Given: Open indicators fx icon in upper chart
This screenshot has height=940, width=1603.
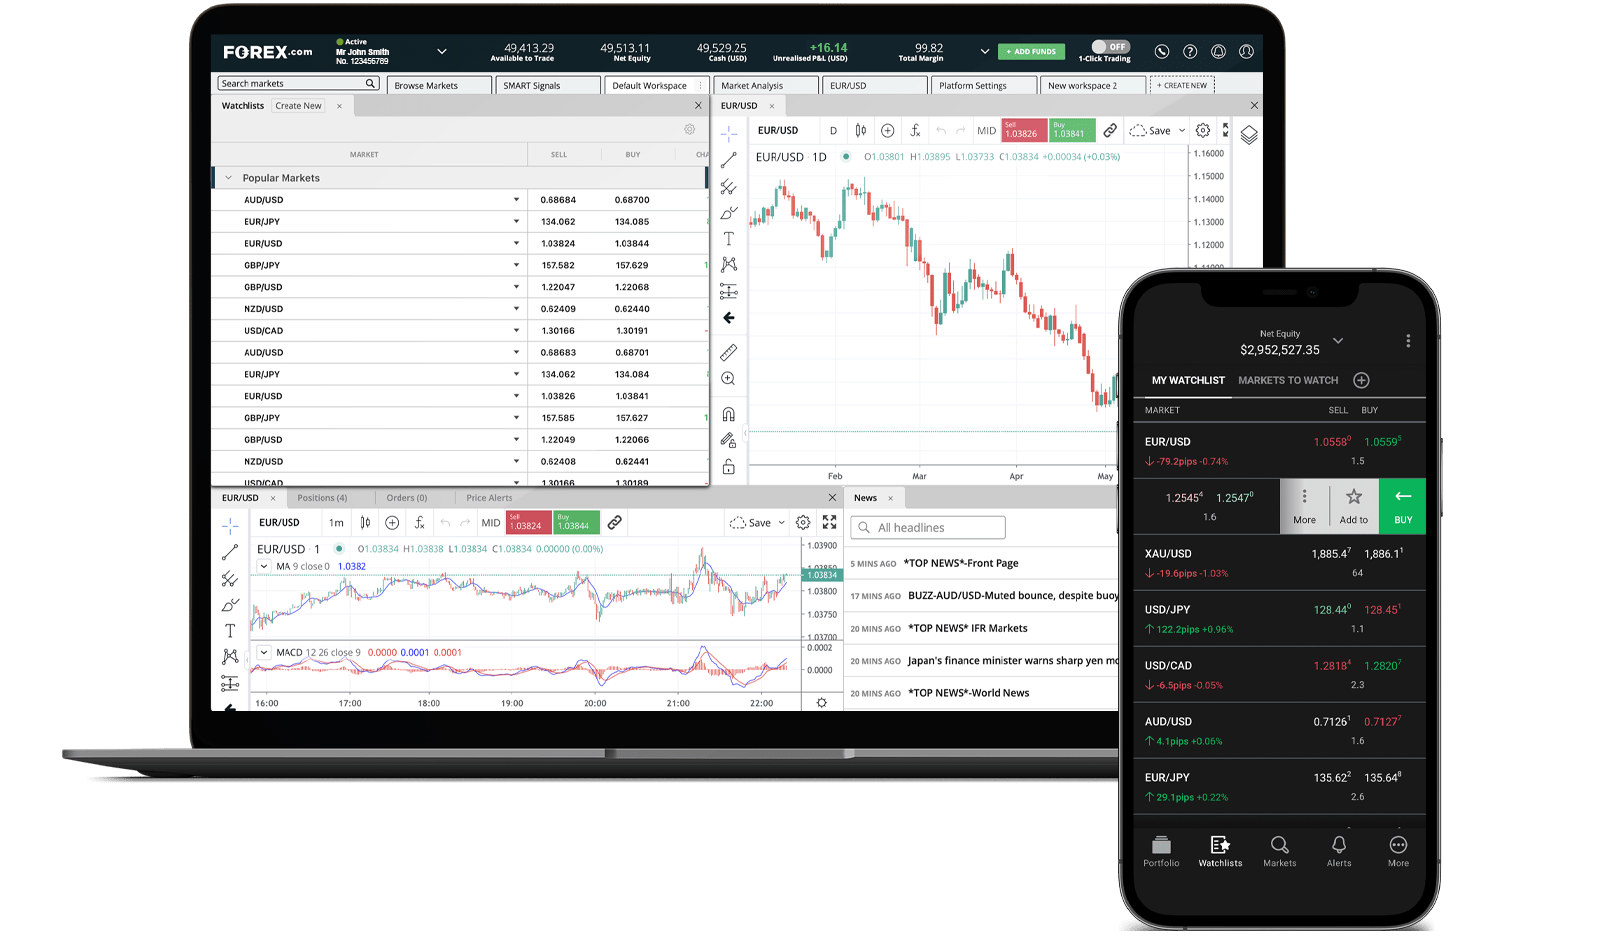Looking at the screenshot, I should (915, 130).
